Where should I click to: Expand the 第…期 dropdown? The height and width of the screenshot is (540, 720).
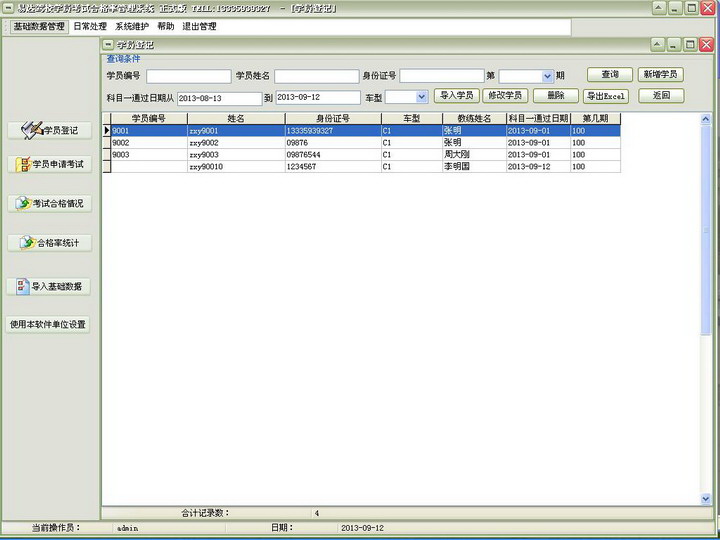(x=547, y=76)
